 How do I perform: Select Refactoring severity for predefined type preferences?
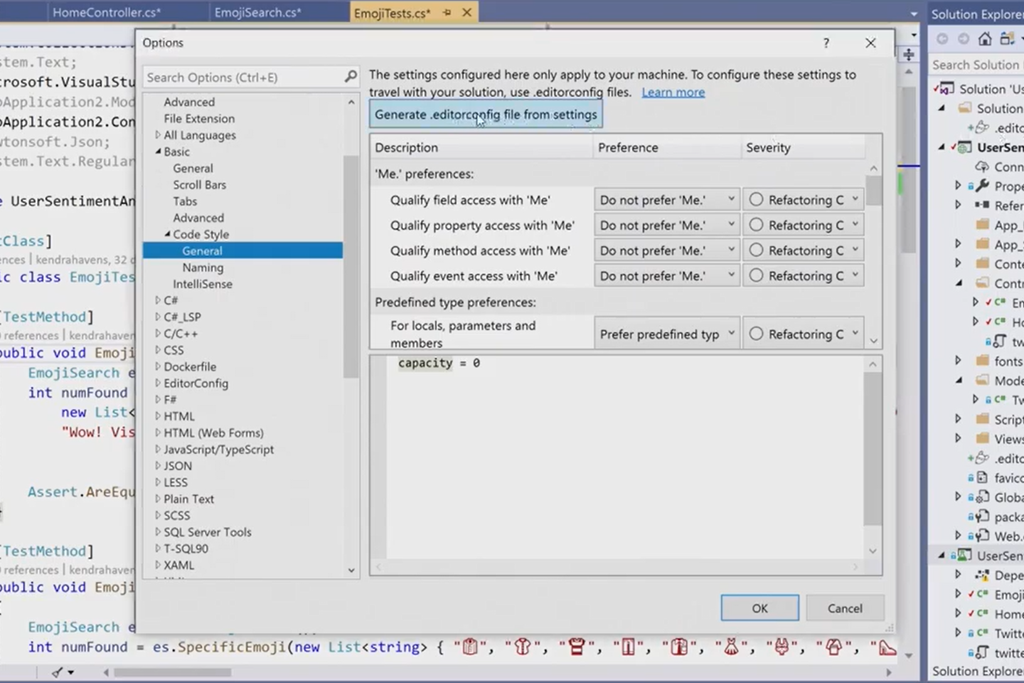point(803,333)
